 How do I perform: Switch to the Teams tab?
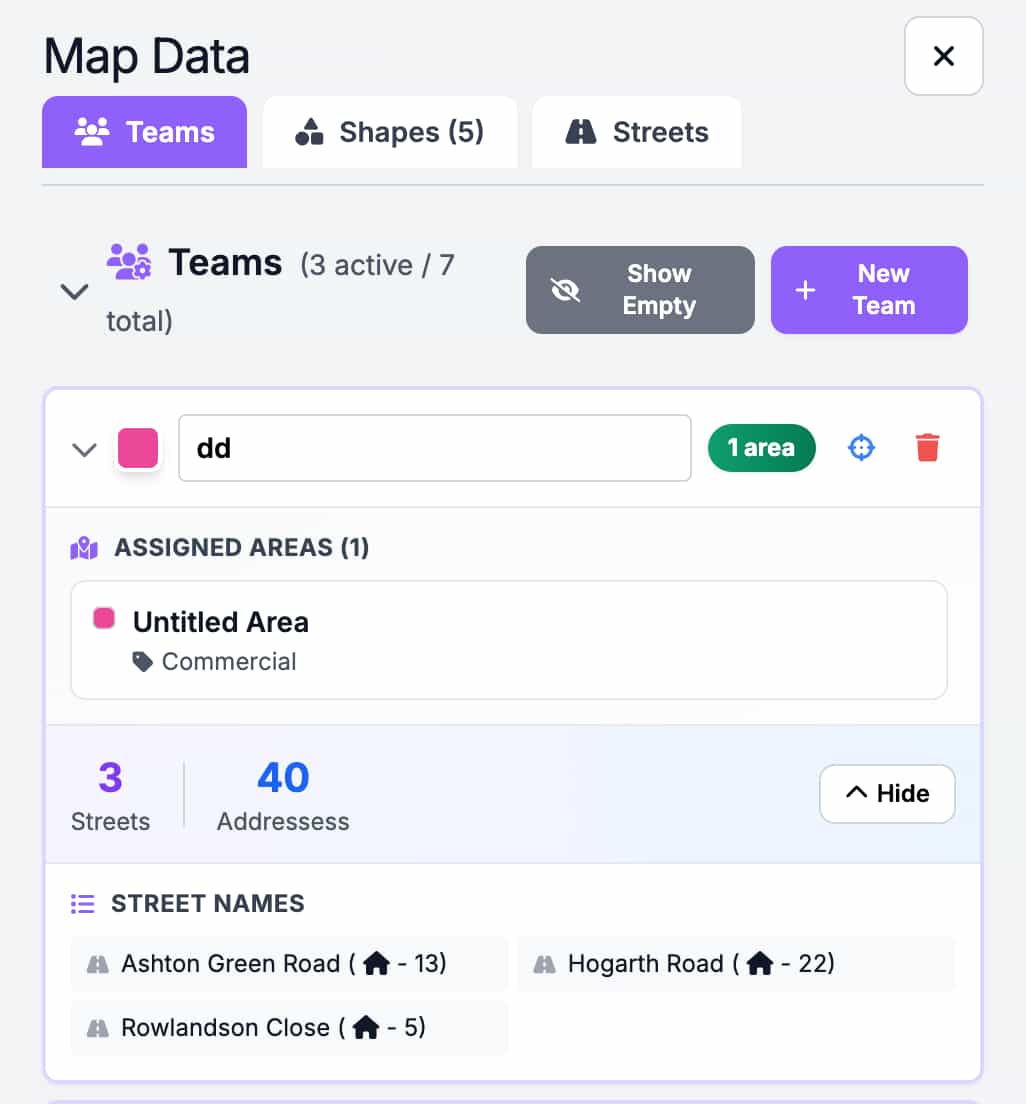tap(144, 132)
